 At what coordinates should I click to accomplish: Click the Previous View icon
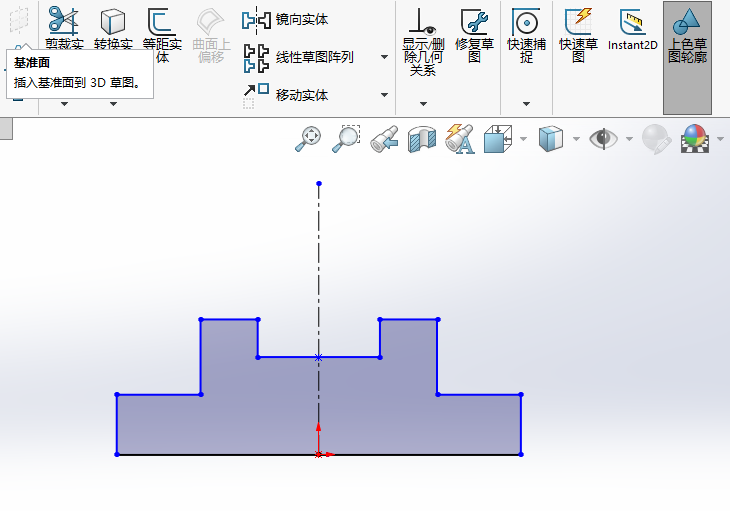(x=385, y=139)
